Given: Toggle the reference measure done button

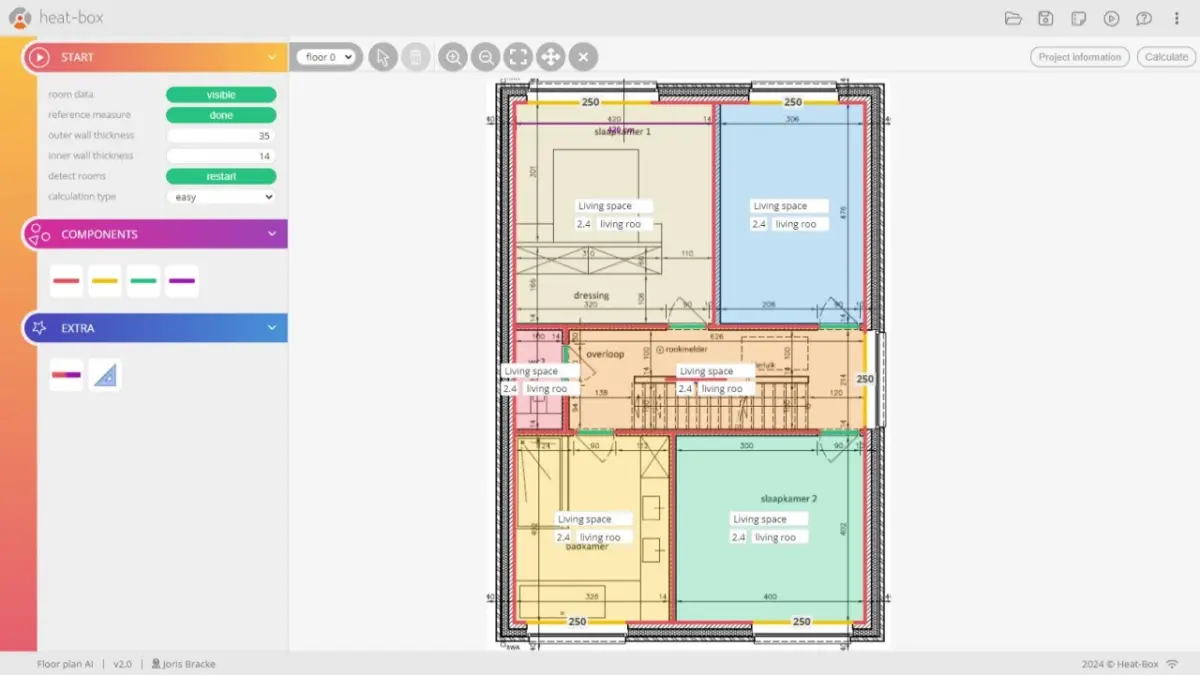Looking at the screenshot, I should tap(221, 115).
